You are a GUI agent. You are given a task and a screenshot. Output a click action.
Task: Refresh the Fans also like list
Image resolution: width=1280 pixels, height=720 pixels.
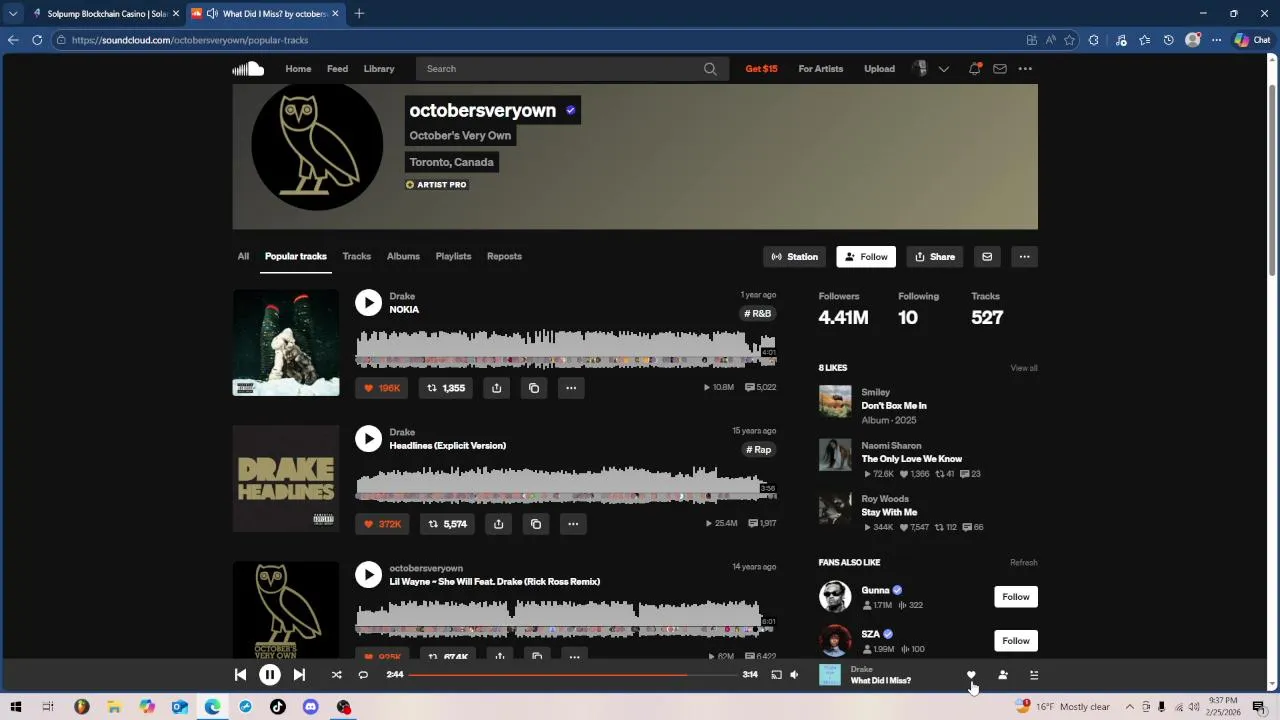(x=1024, y=563)
